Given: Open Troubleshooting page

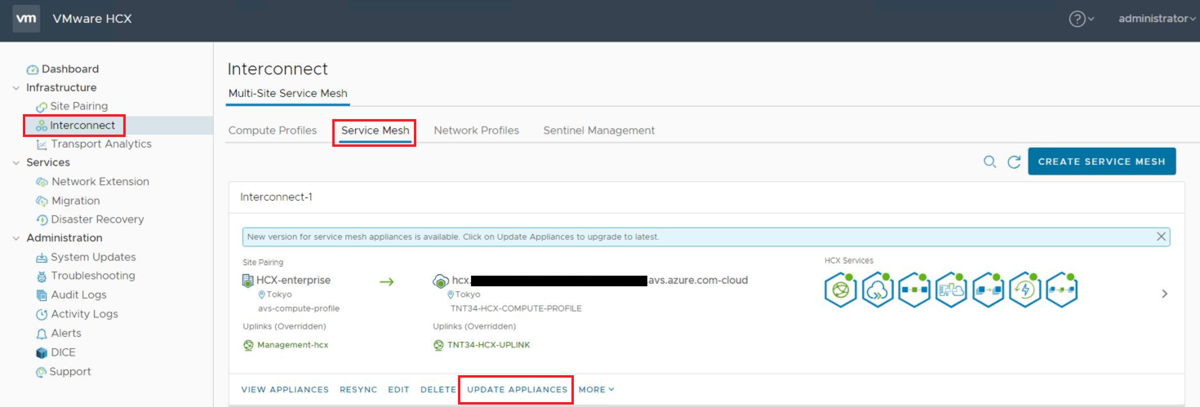Looking at the screenshot, I should (93, 276).
